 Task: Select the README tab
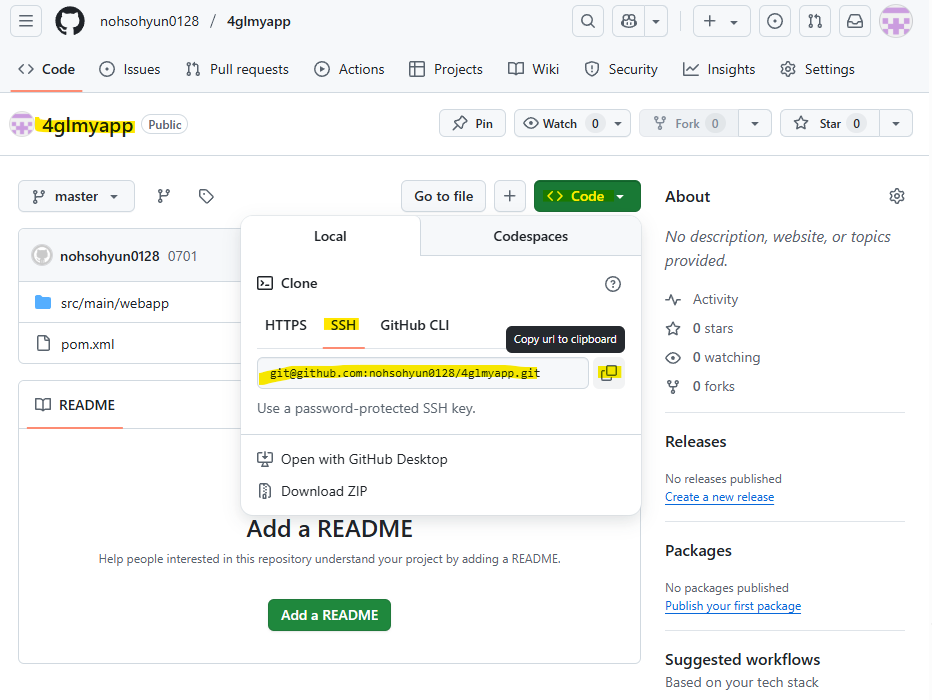tap(75, 405)
